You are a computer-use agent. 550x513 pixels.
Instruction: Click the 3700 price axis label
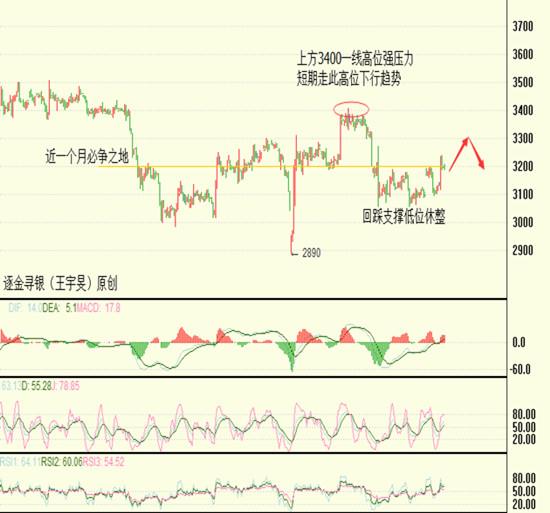(523, 26)
